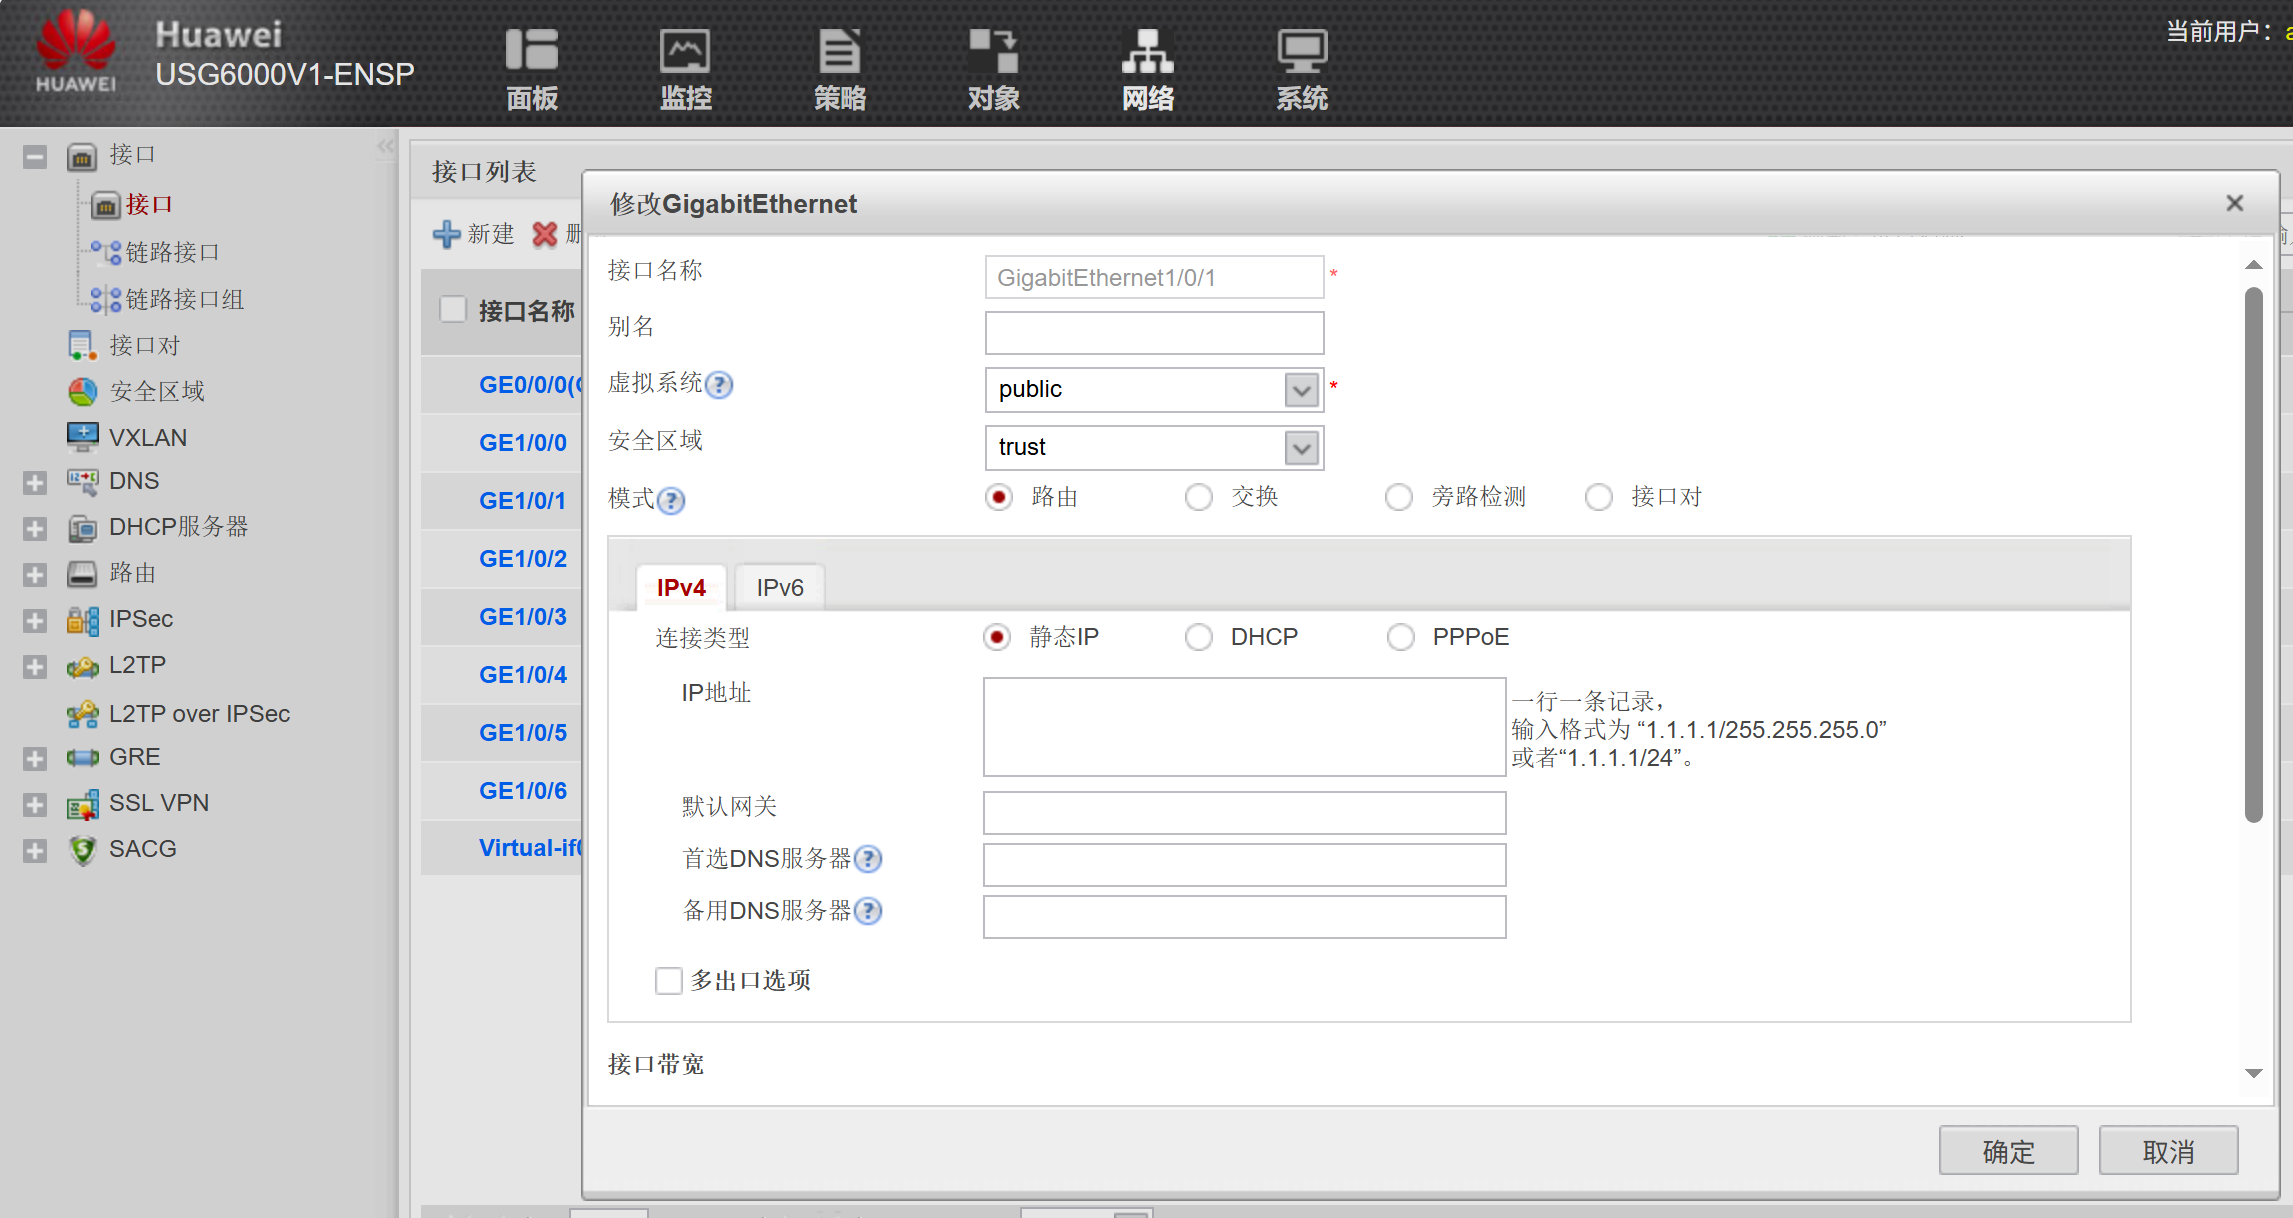
Task: Select 交换 mode radio button
Action: pyautogui.click(x=1198, y=497)
